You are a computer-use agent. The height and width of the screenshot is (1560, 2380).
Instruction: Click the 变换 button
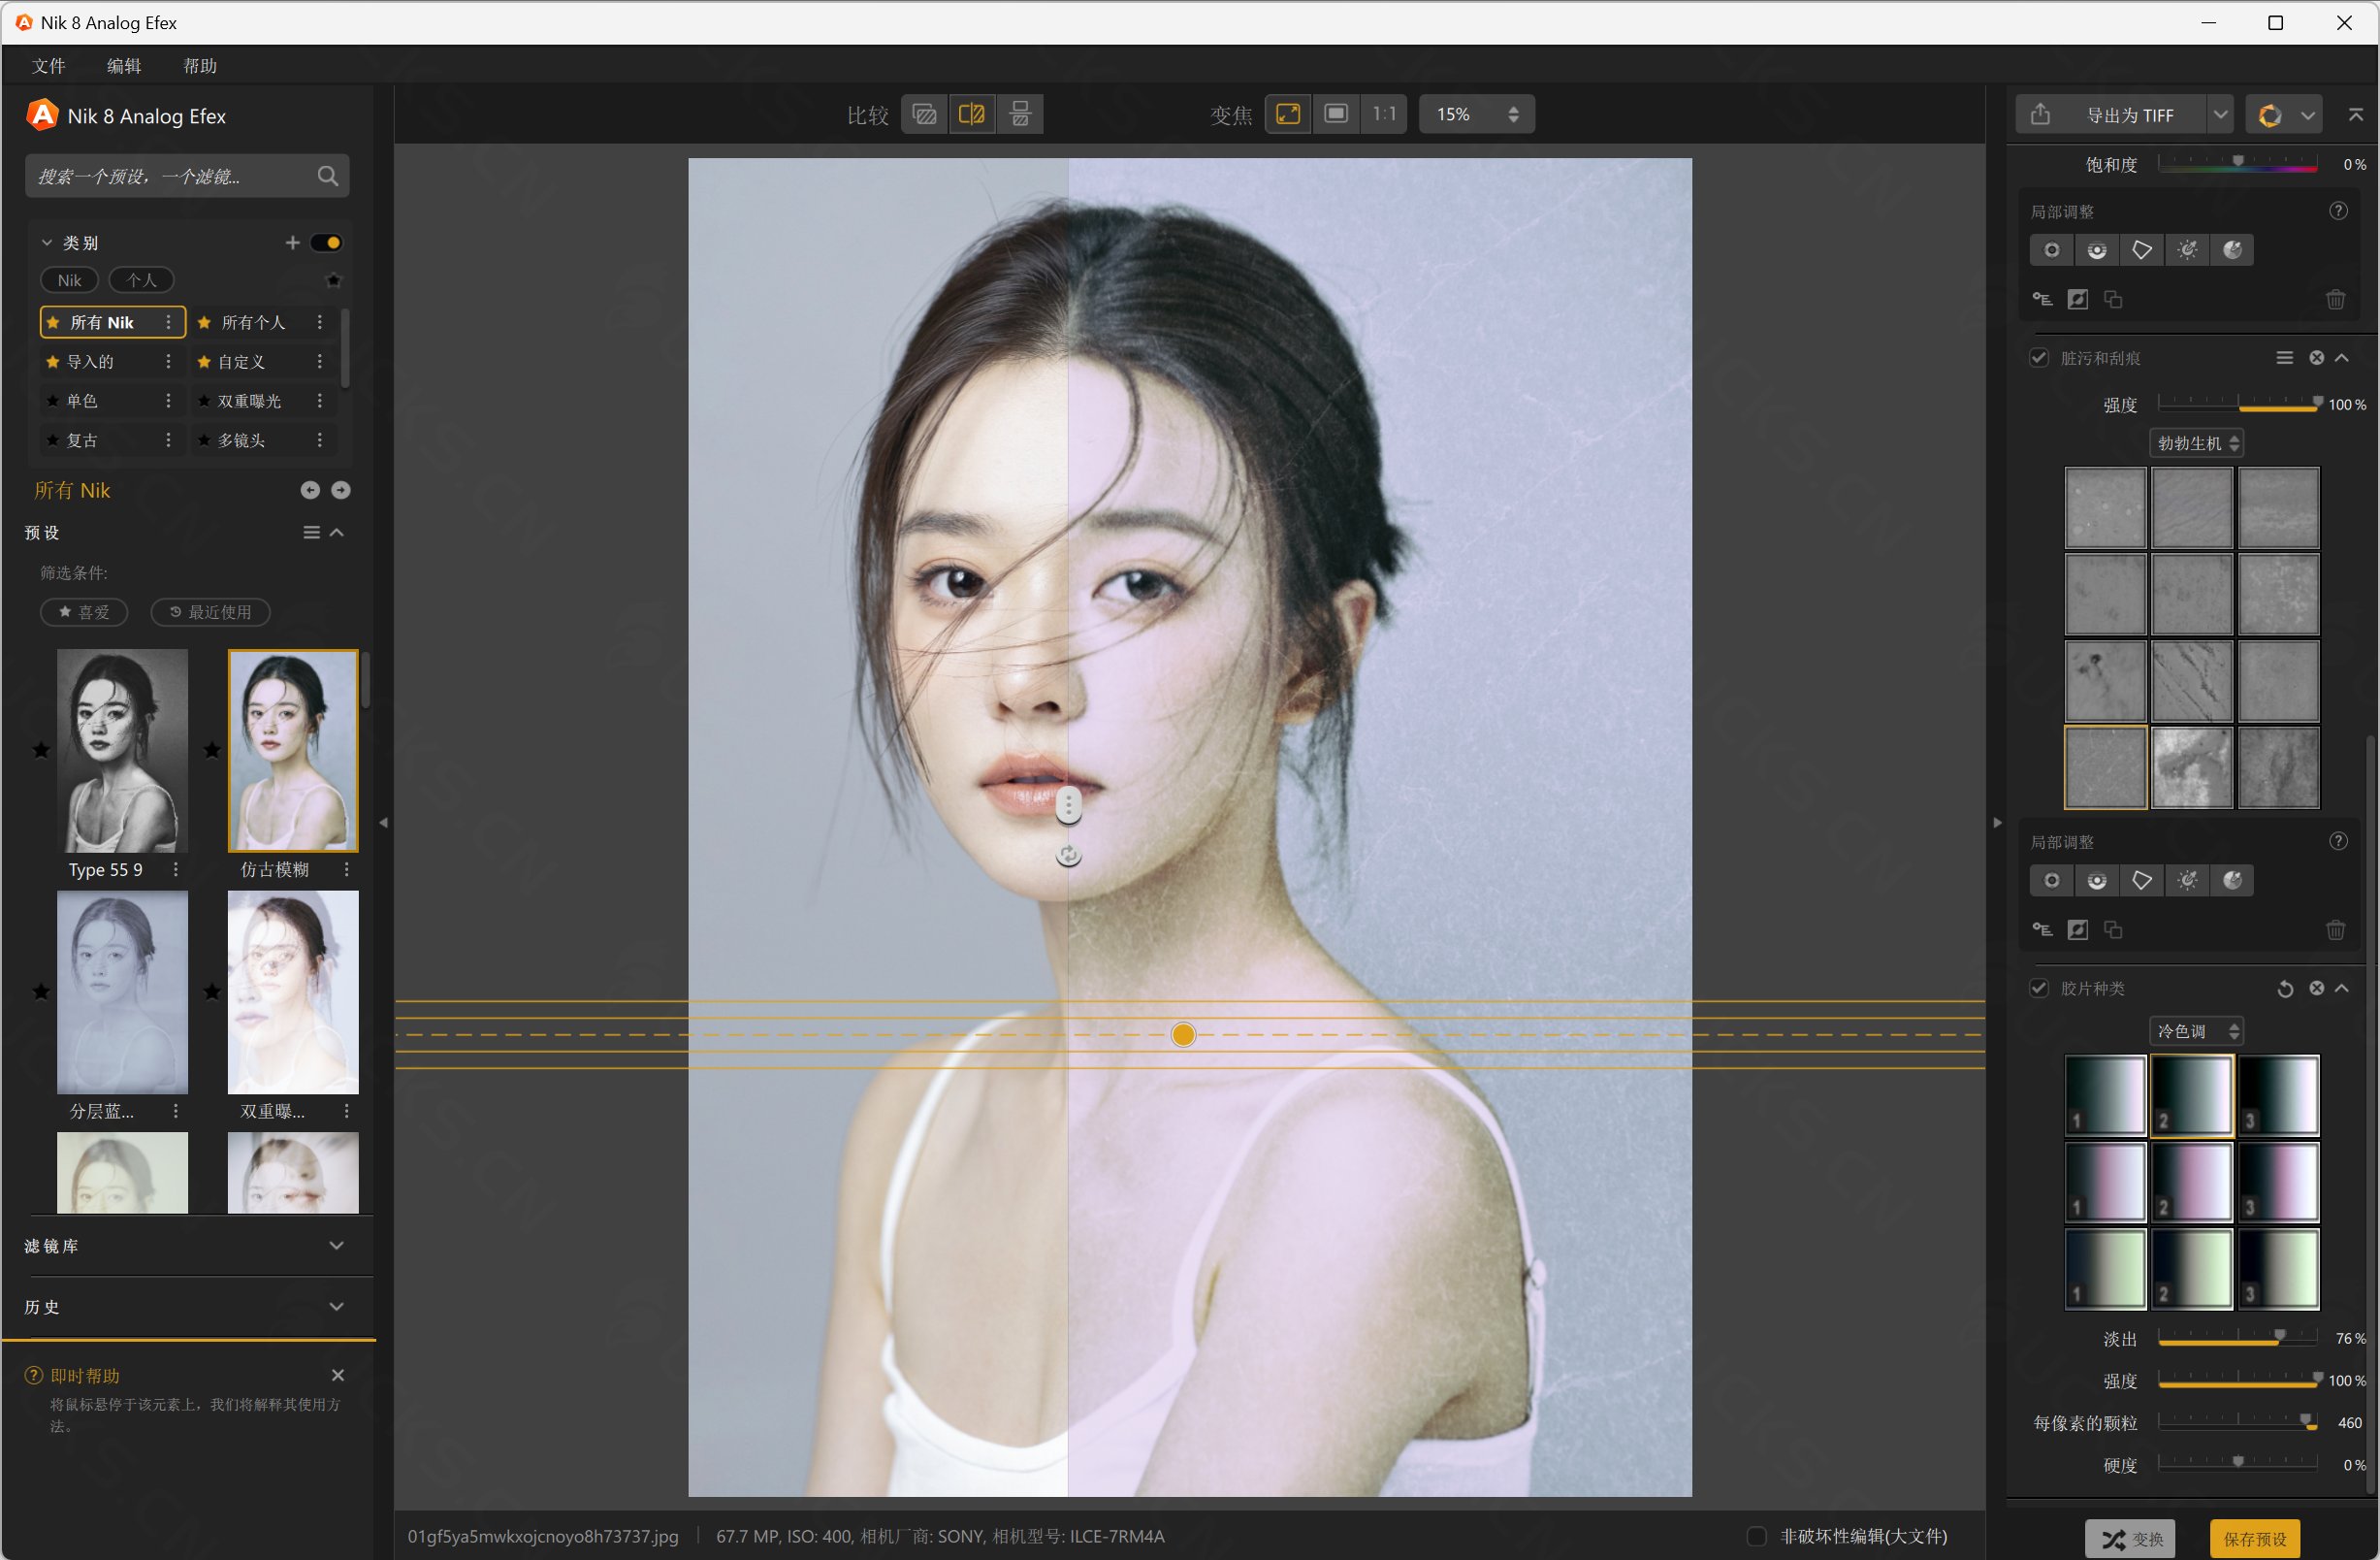point(2131,1539)
